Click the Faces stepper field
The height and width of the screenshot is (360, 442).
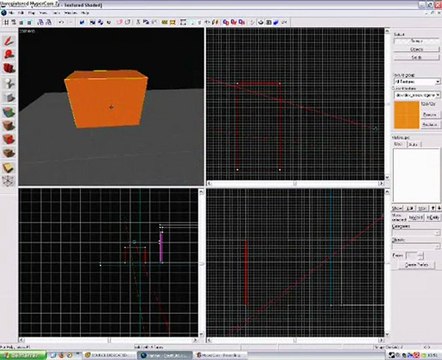(x=415, y=256)
